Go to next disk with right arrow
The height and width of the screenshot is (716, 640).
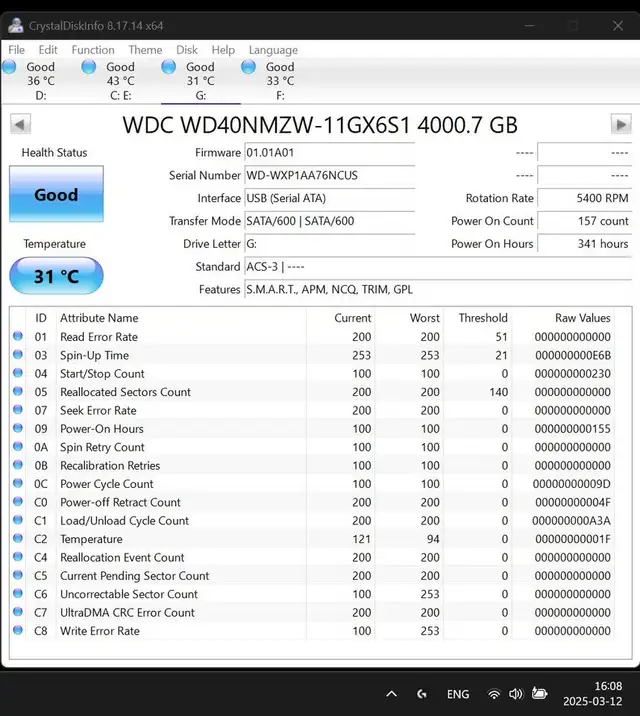click(621, 124)
